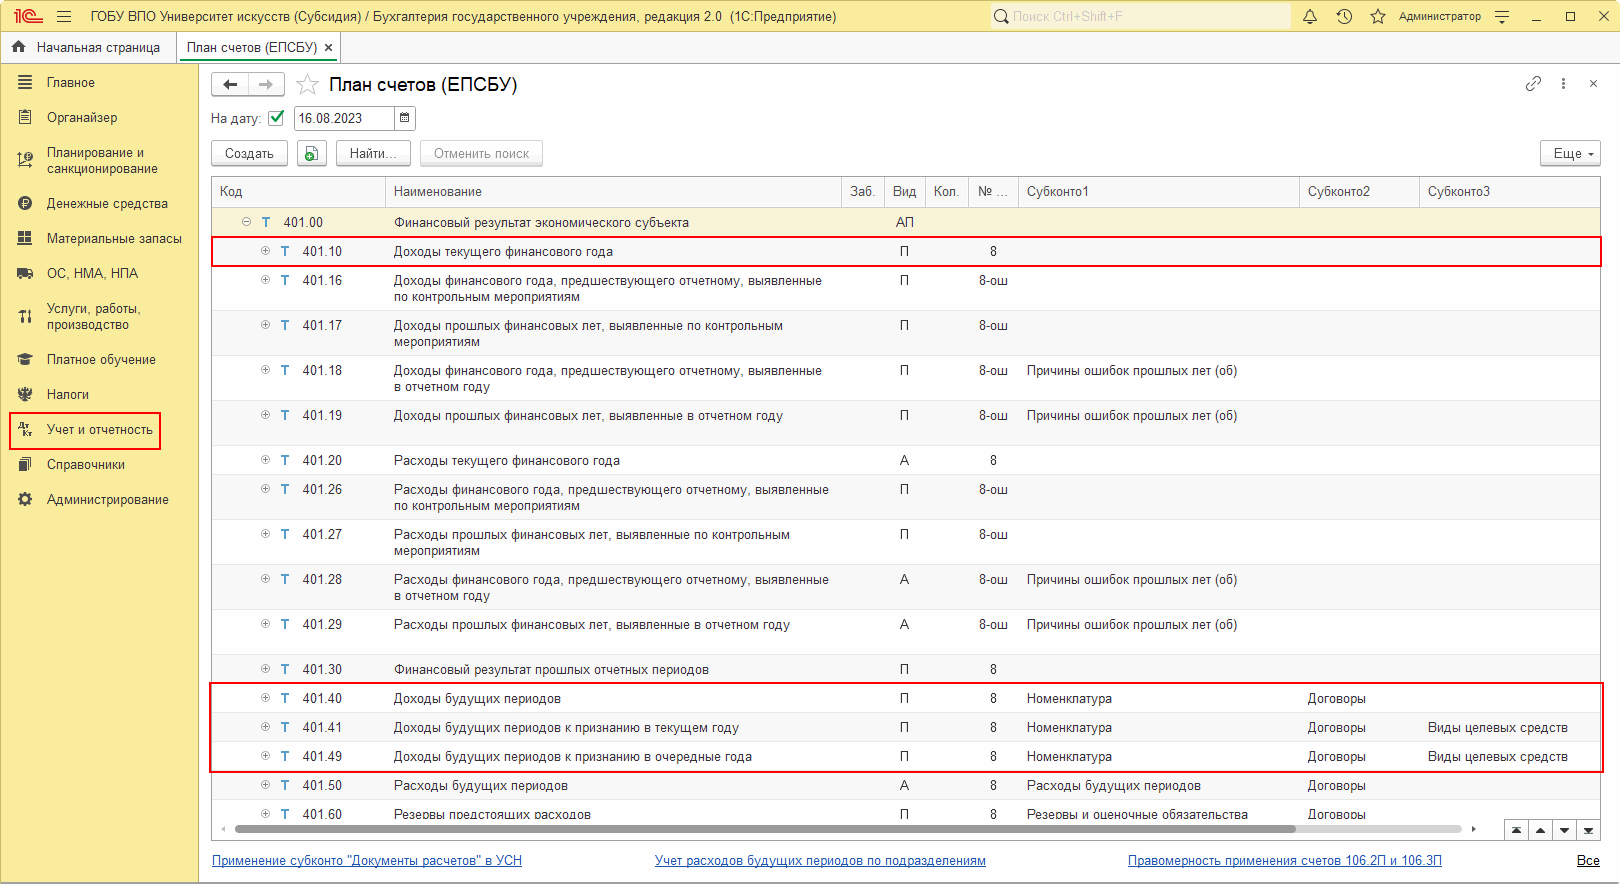Go back with the left arrow button
Image resolution: width=1620 pixels, height=884 pixels.
(230, 85)
